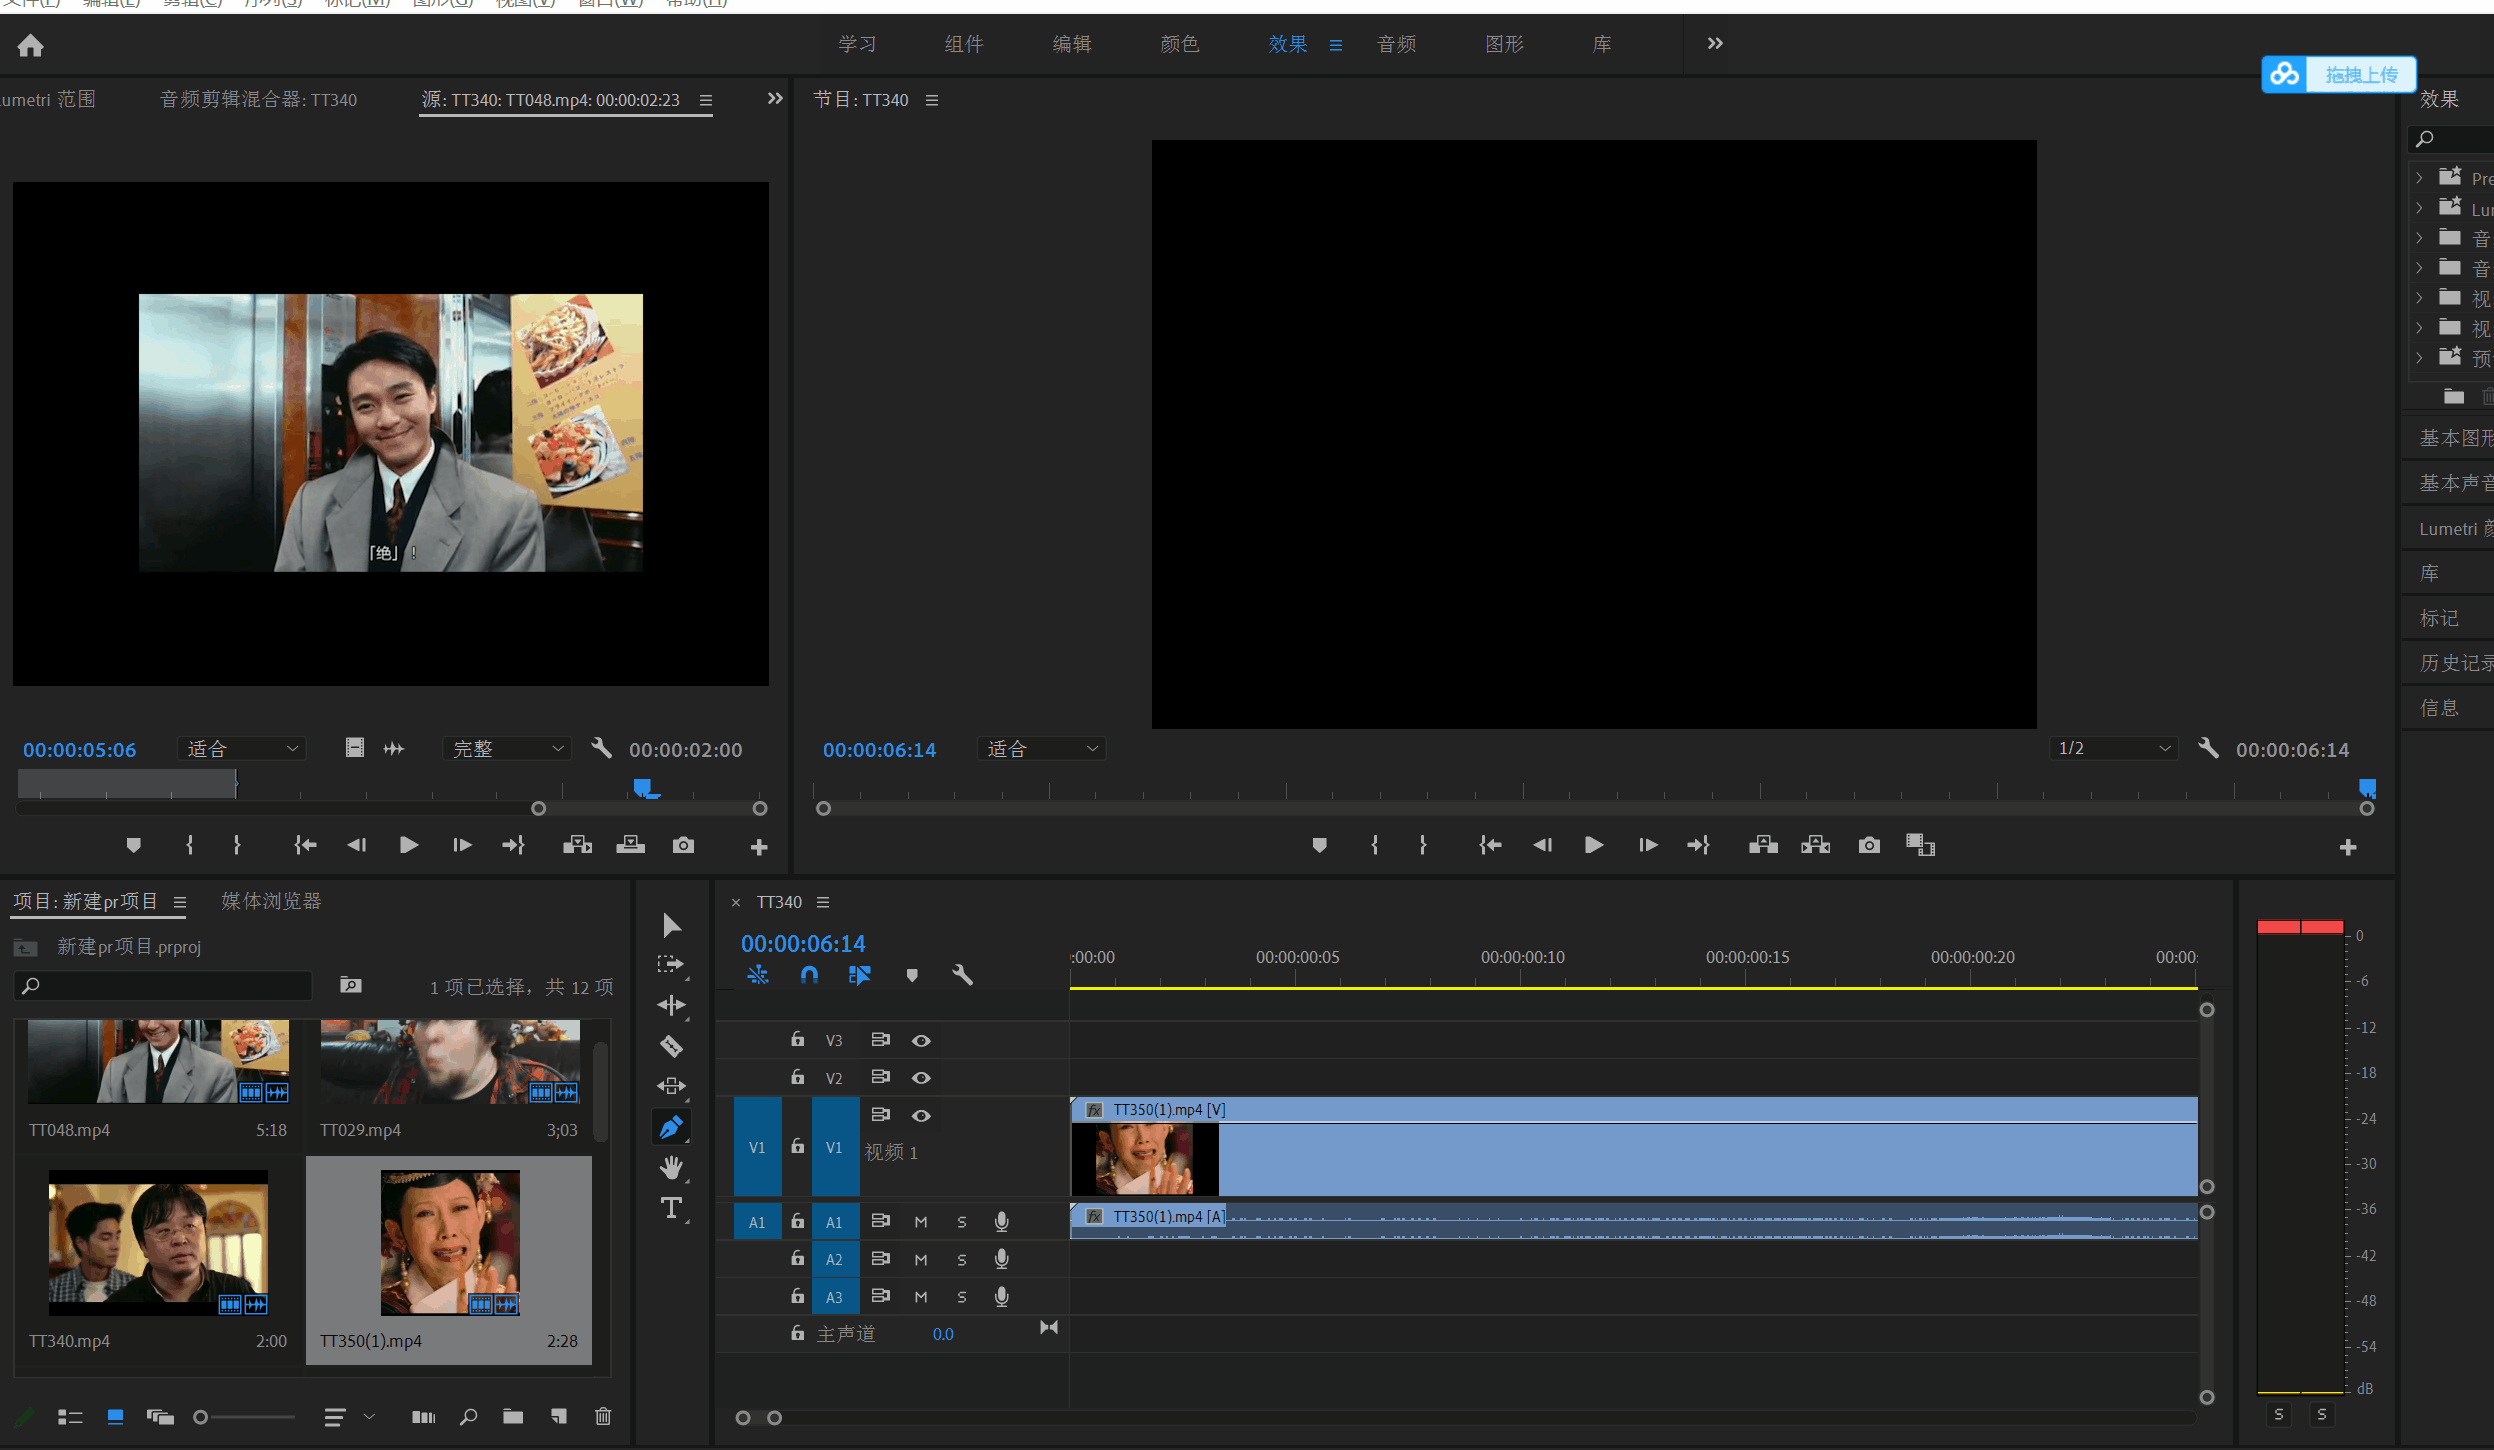Pick the Ripple Edit tool
This screenshot has width=2494, height=1450.
click(x=671, y=1005)
